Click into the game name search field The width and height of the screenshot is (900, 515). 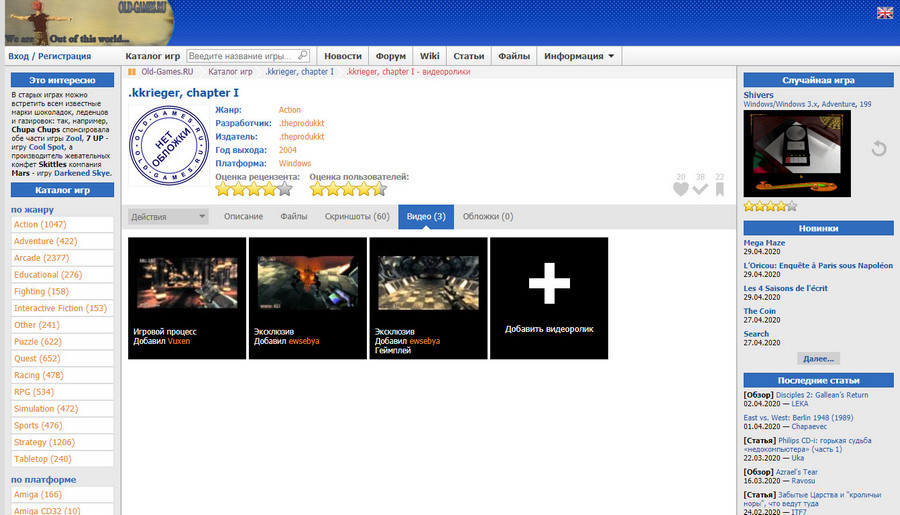pyautogui.click(x=241, y=56)
